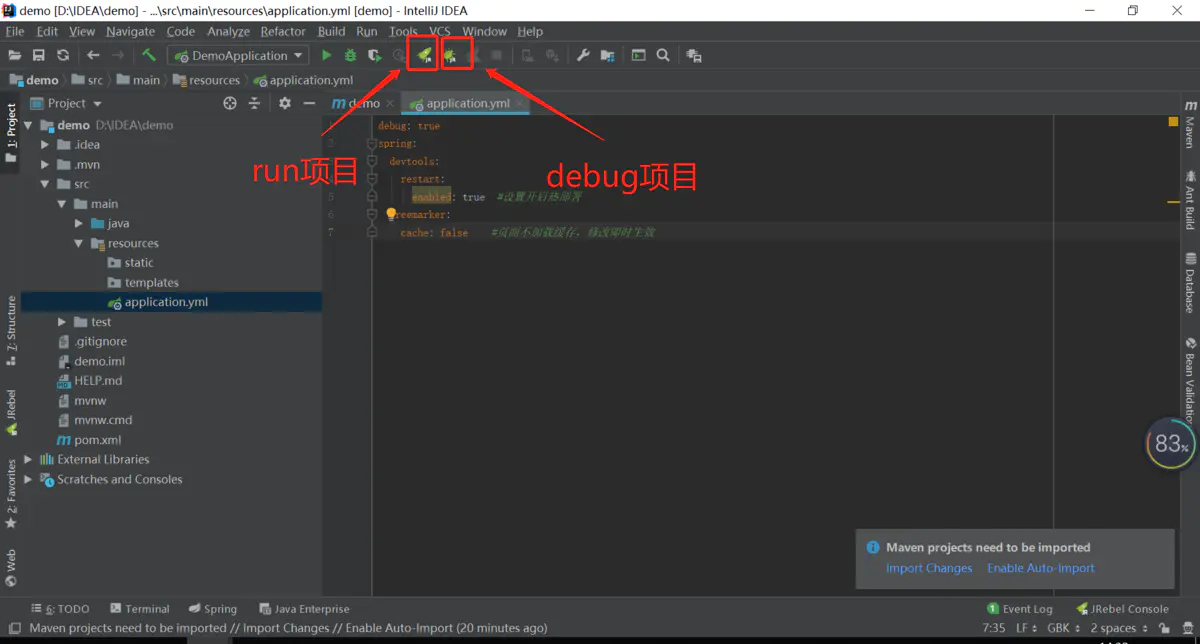
Task: Build project with the hammer icon
Action: click(x=148, y=56)
